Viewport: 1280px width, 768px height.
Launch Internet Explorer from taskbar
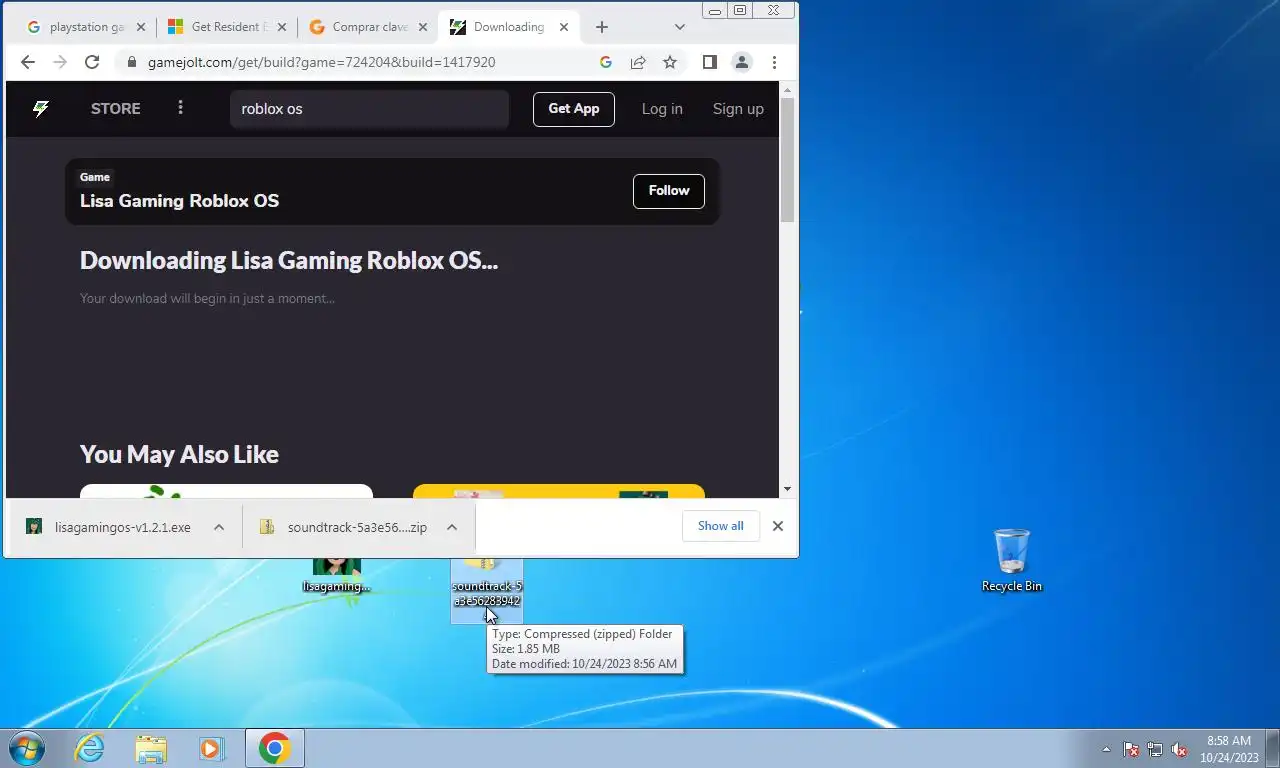(x=89, y=748)
